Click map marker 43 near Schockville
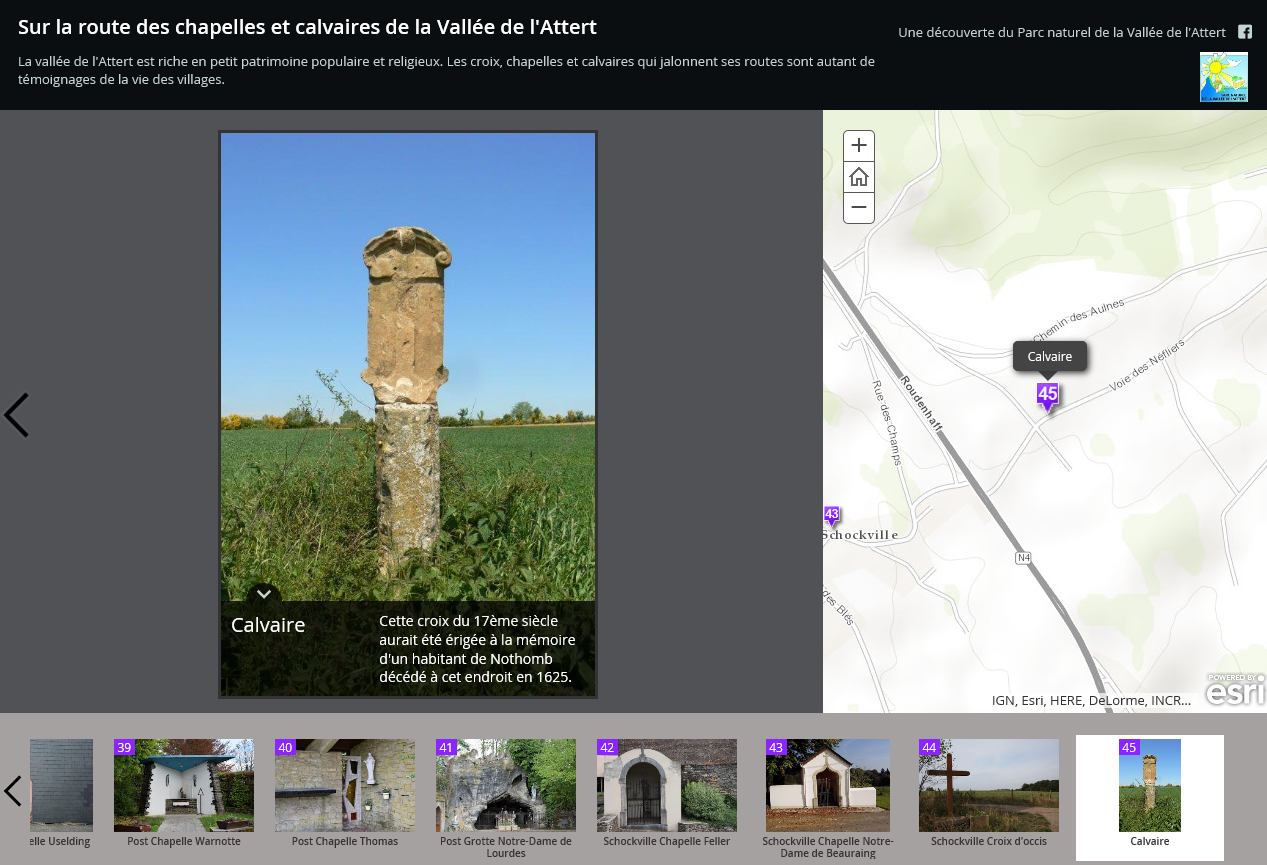 point(832,516)
